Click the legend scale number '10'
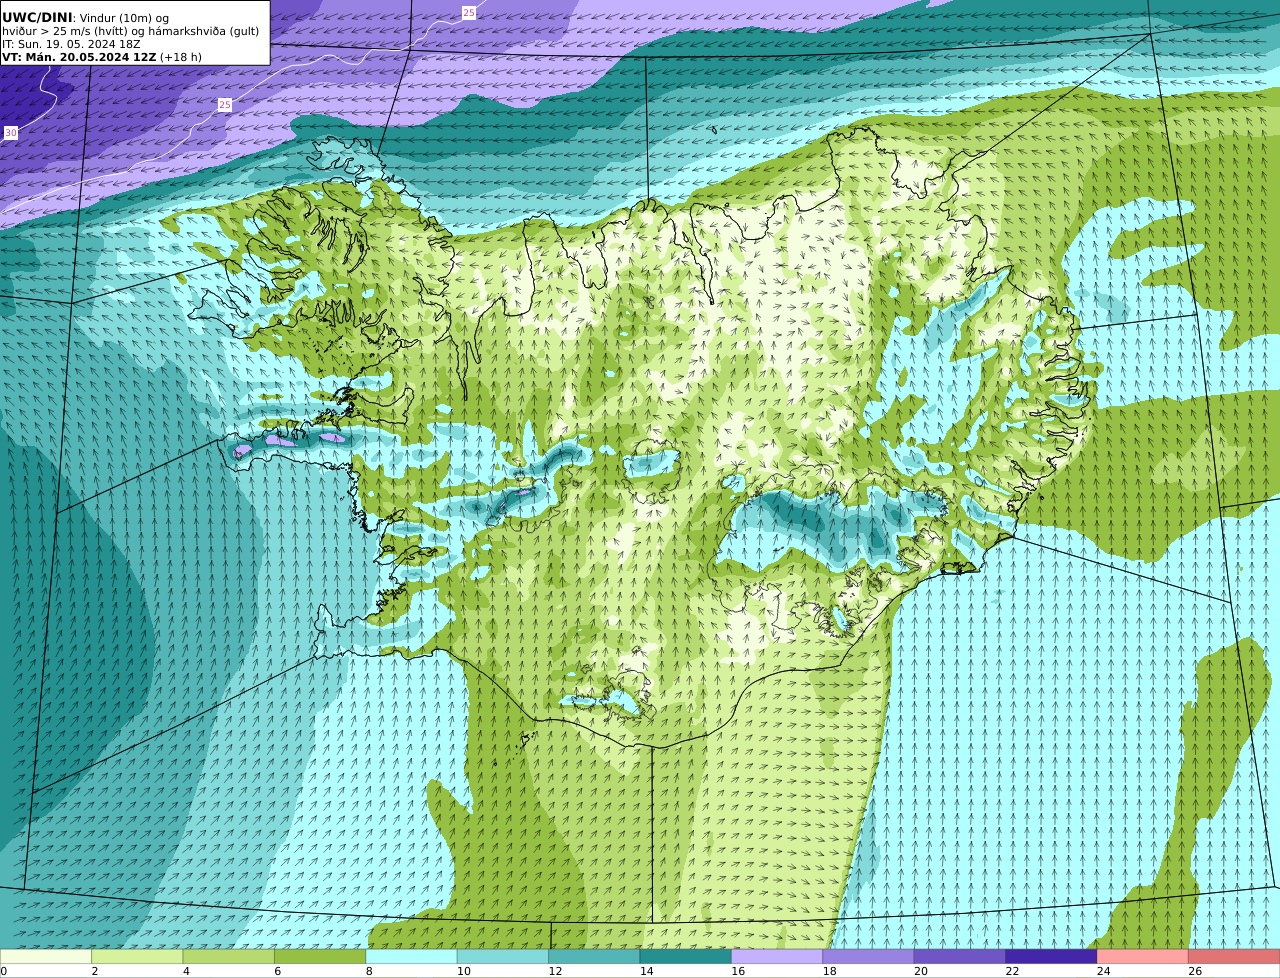This screenshot has height=978, width=1280. pos(463,971)
